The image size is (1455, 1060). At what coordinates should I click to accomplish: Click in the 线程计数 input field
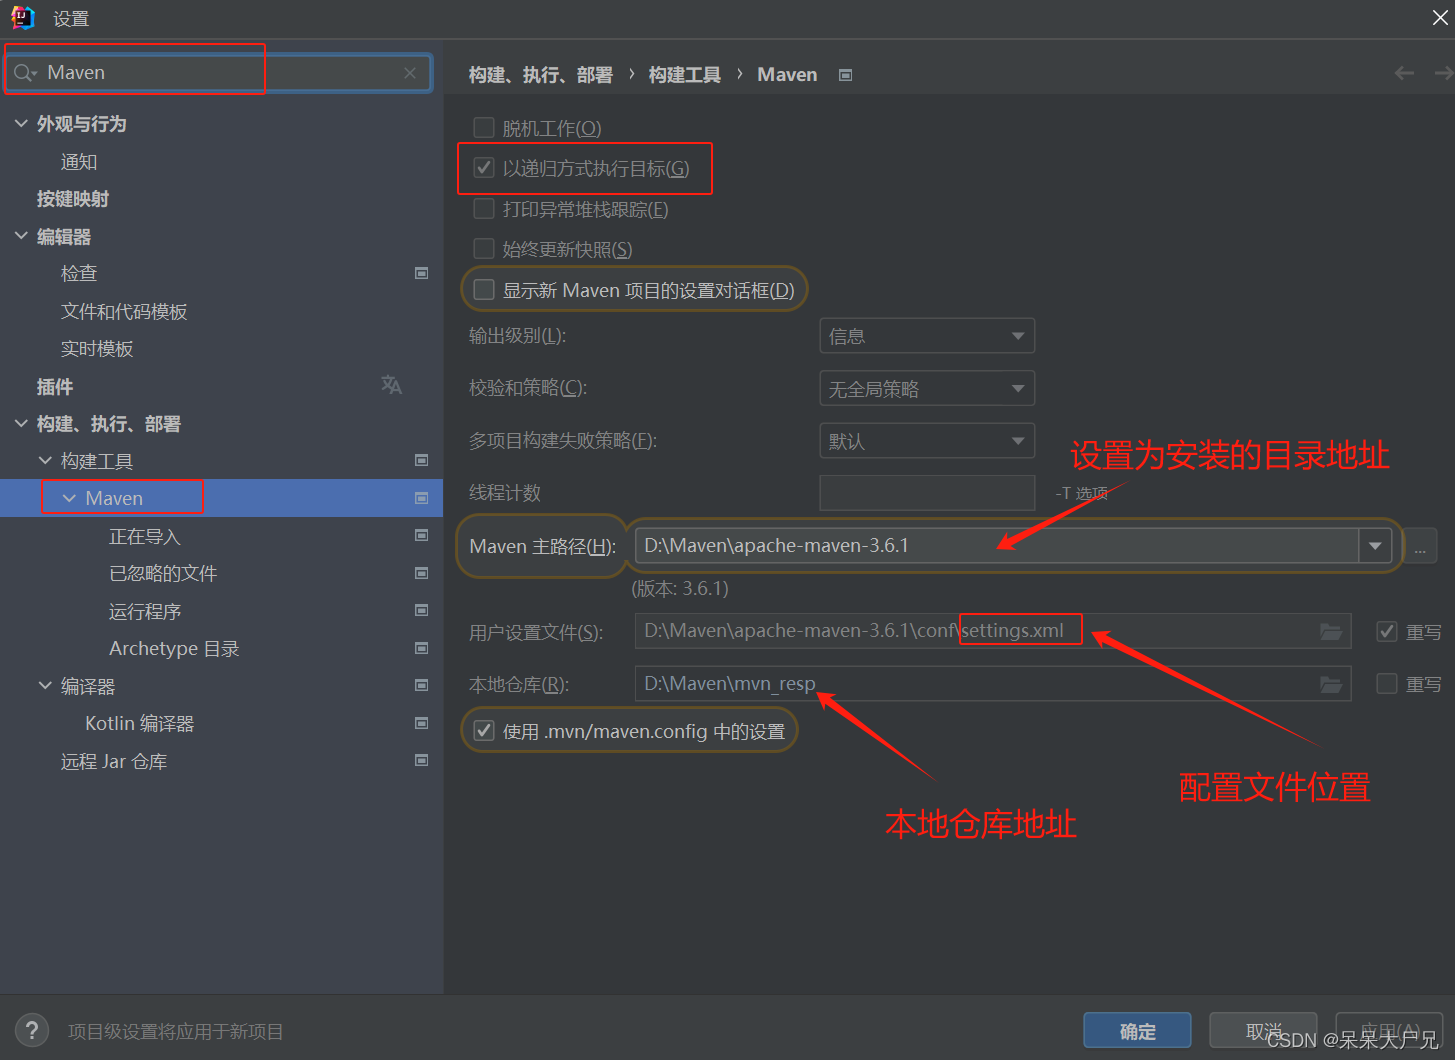927,493
